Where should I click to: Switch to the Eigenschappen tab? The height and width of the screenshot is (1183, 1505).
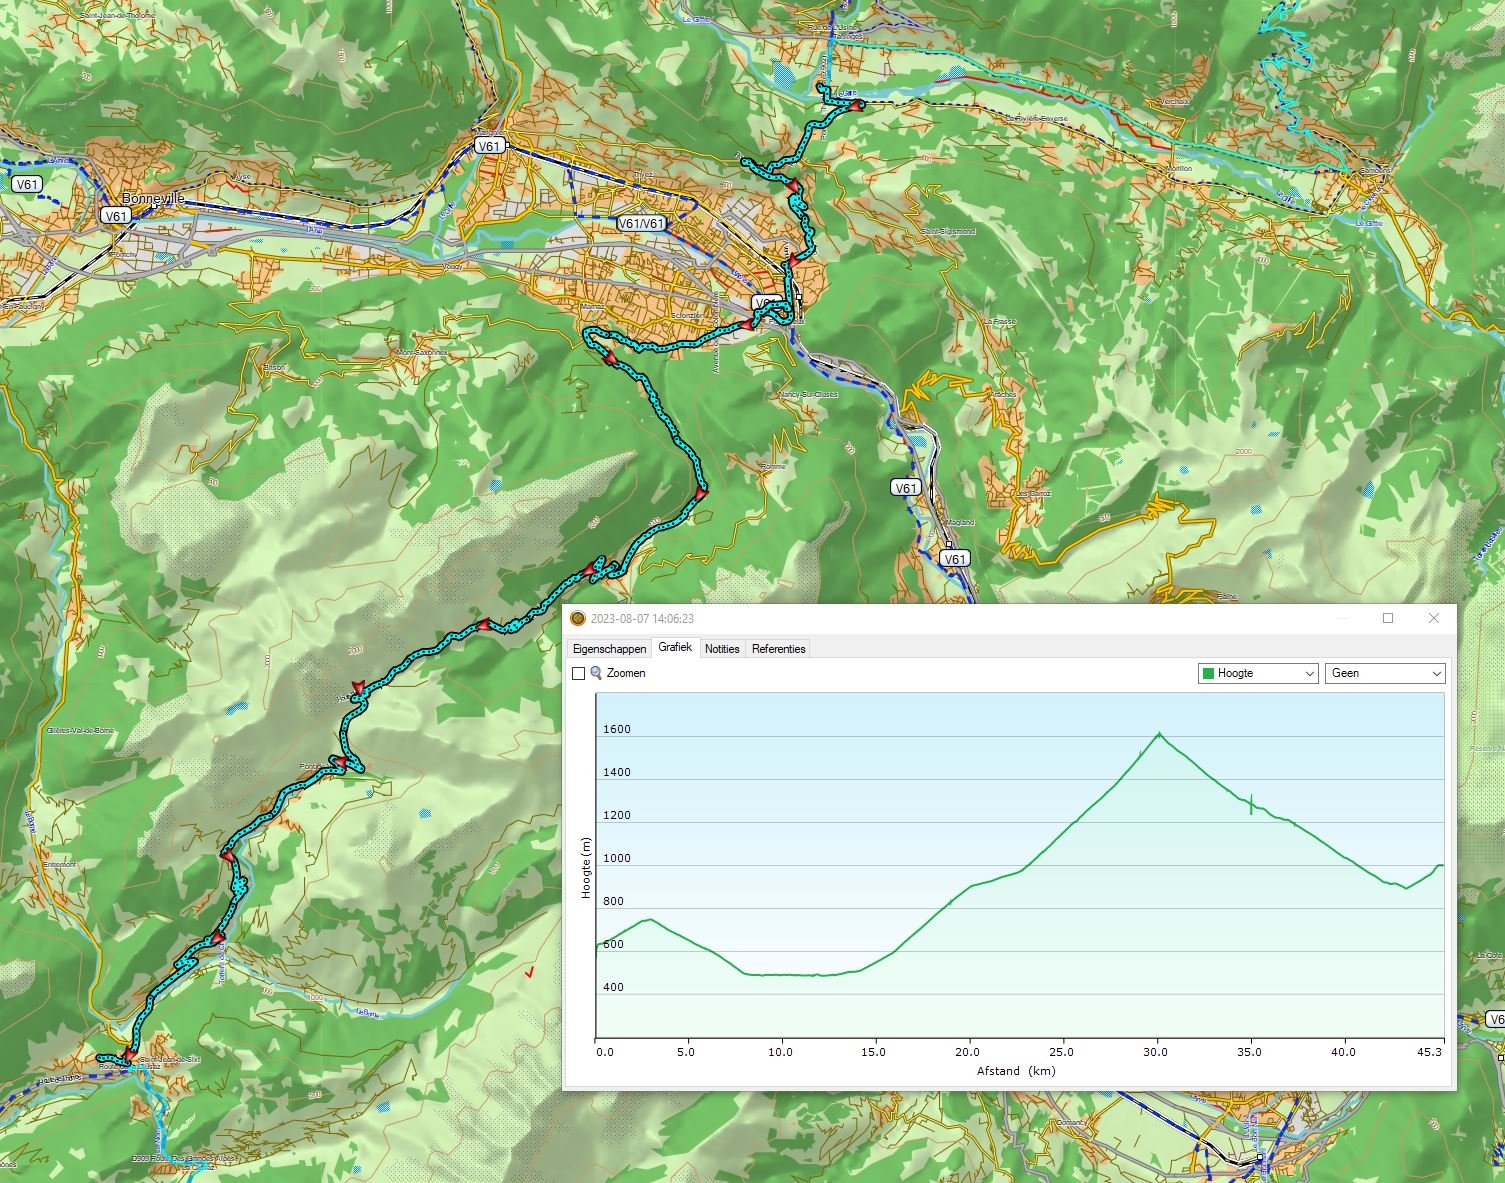pyautogui.click(x=609, y=649)
